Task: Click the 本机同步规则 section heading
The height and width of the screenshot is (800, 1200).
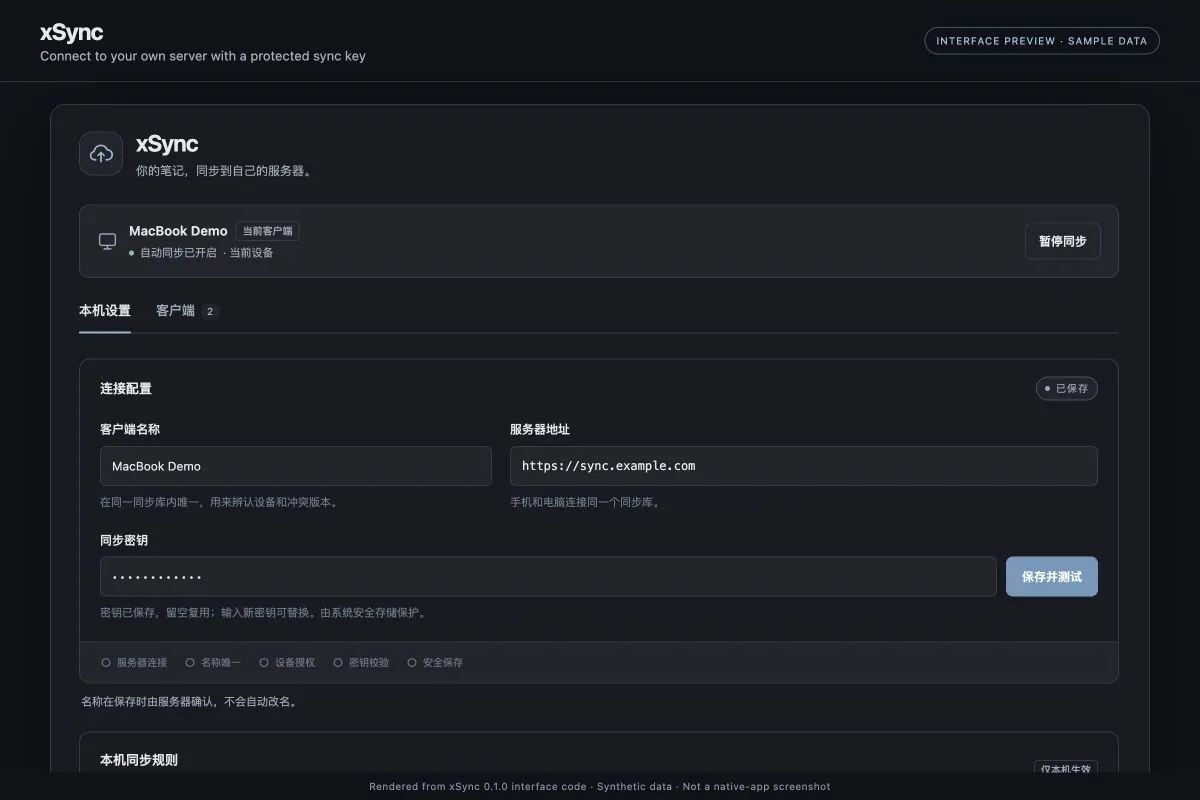Action: tap(139, 760)
